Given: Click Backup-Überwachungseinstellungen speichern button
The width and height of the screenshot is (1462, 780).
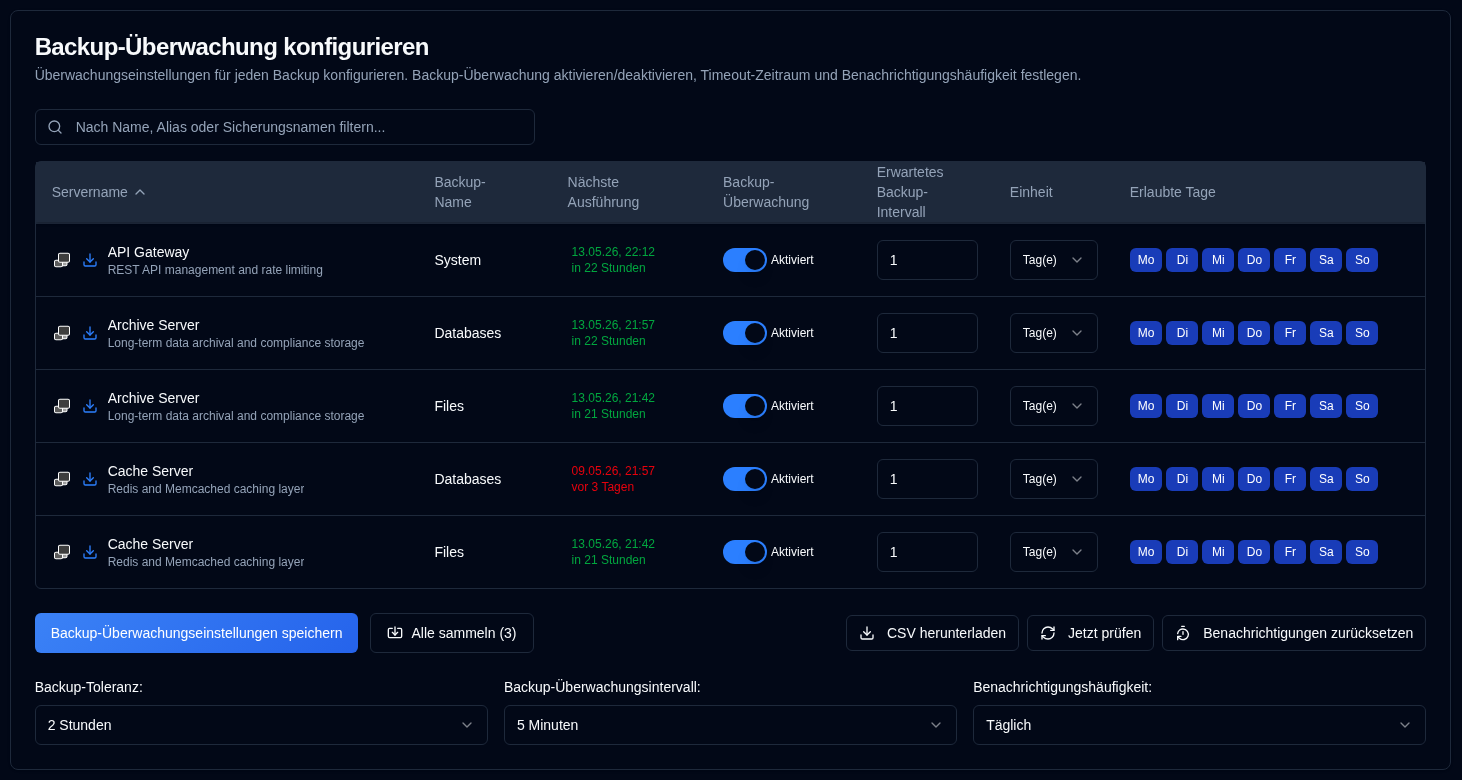Looking at the screenshot, I should coord(196,633).
